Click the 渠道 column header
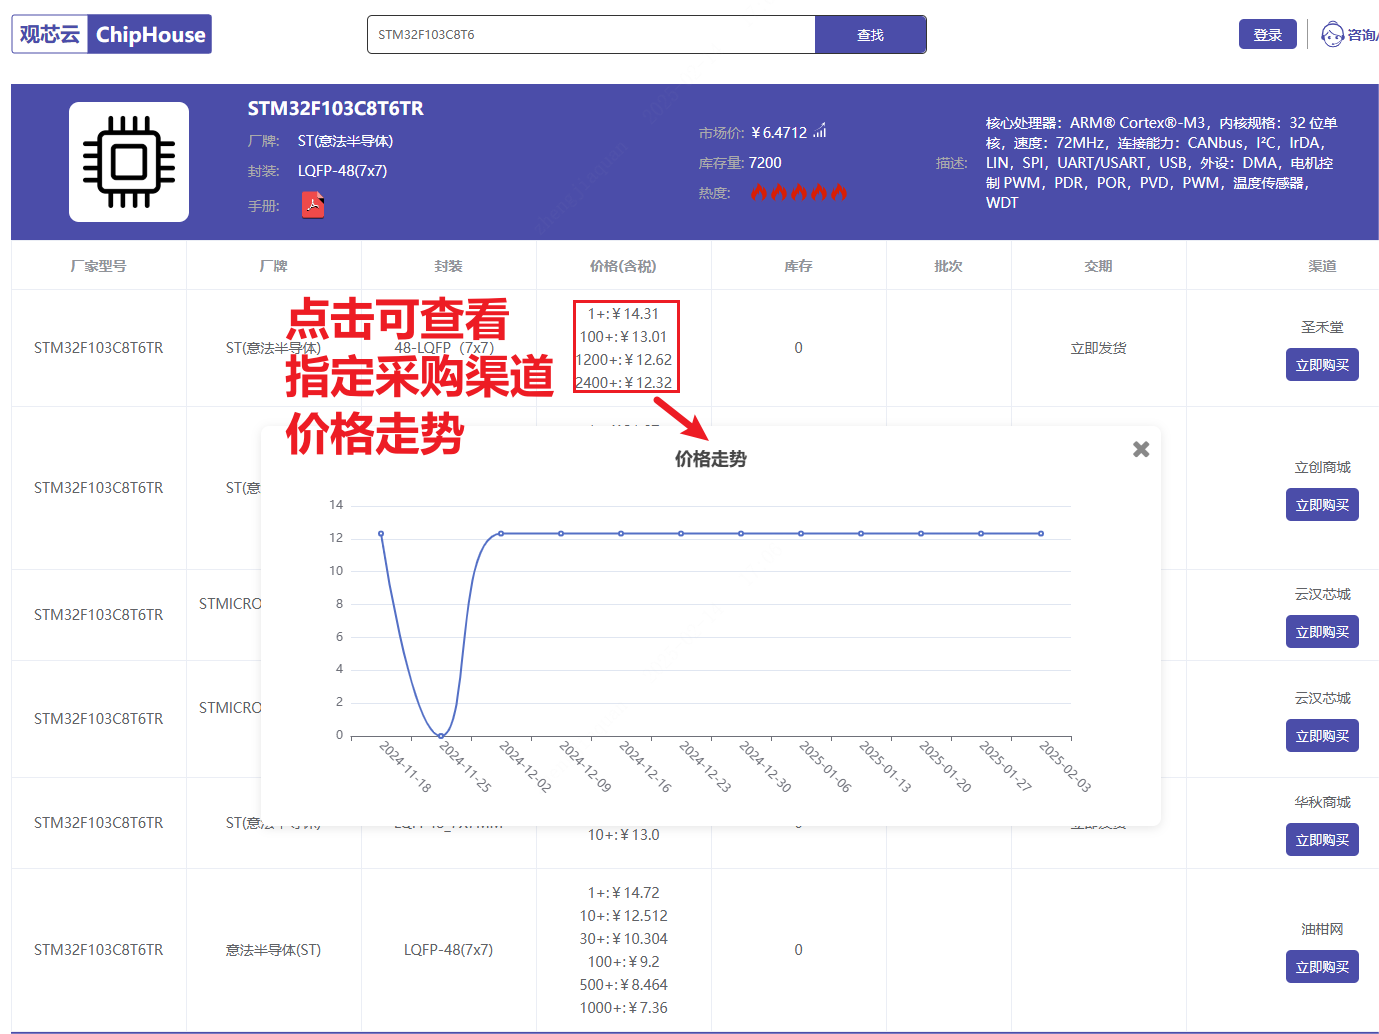Viewport: 1379px width, 1034px height. click(x=1322, y=266)
